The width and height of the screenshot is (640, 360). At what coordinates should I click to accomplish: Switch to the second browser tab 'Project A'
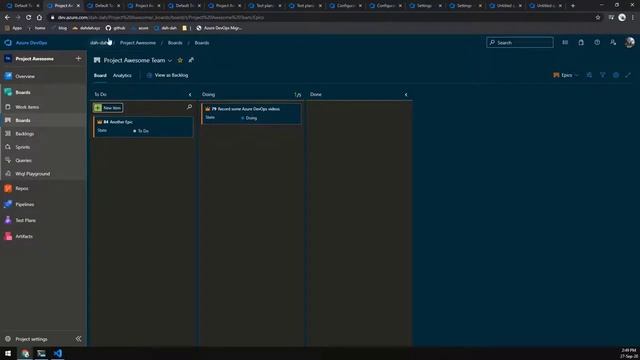[64, 6]
